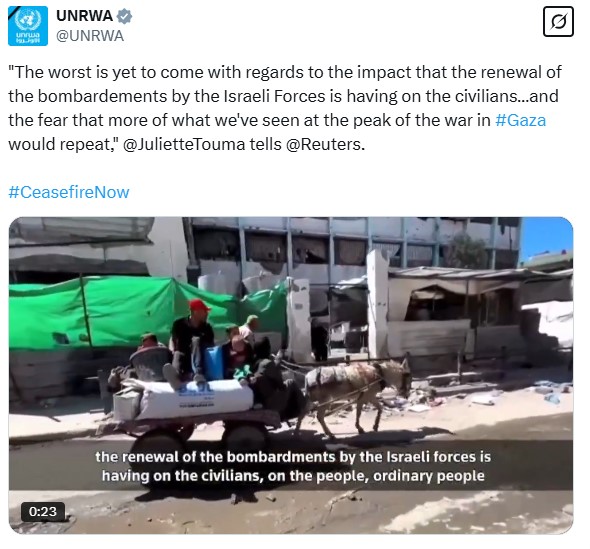
Task: Open the @Reuters mention
Action: pos(324,144)
